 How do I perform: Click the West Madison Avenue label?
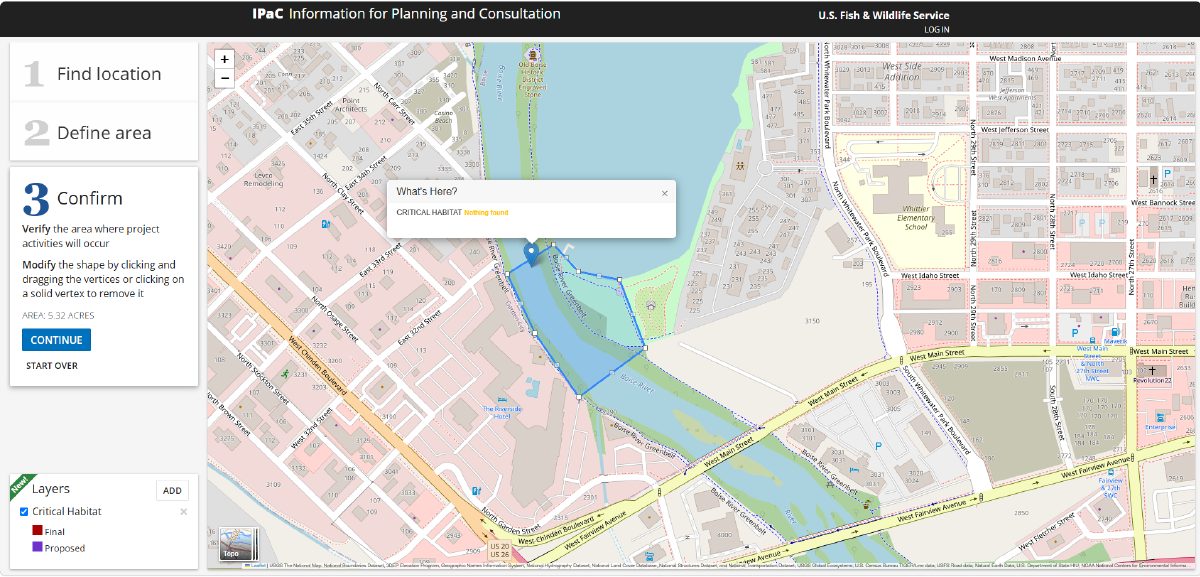[1024, 59]
